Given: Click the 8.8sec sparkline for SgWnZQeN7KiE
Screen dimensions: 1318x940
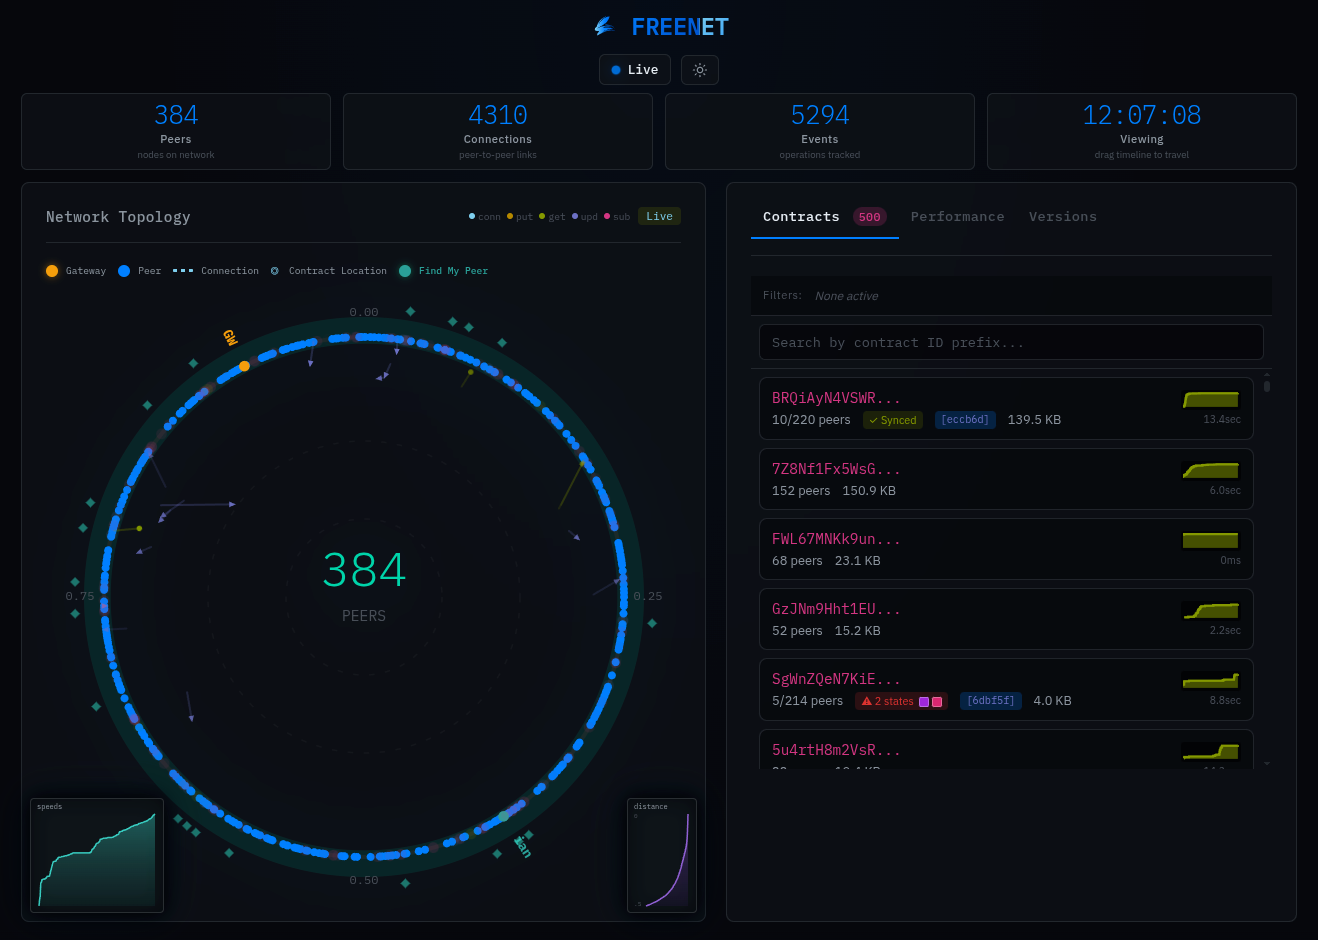Looking at the screenshot, I should [x=1211, y=680].
